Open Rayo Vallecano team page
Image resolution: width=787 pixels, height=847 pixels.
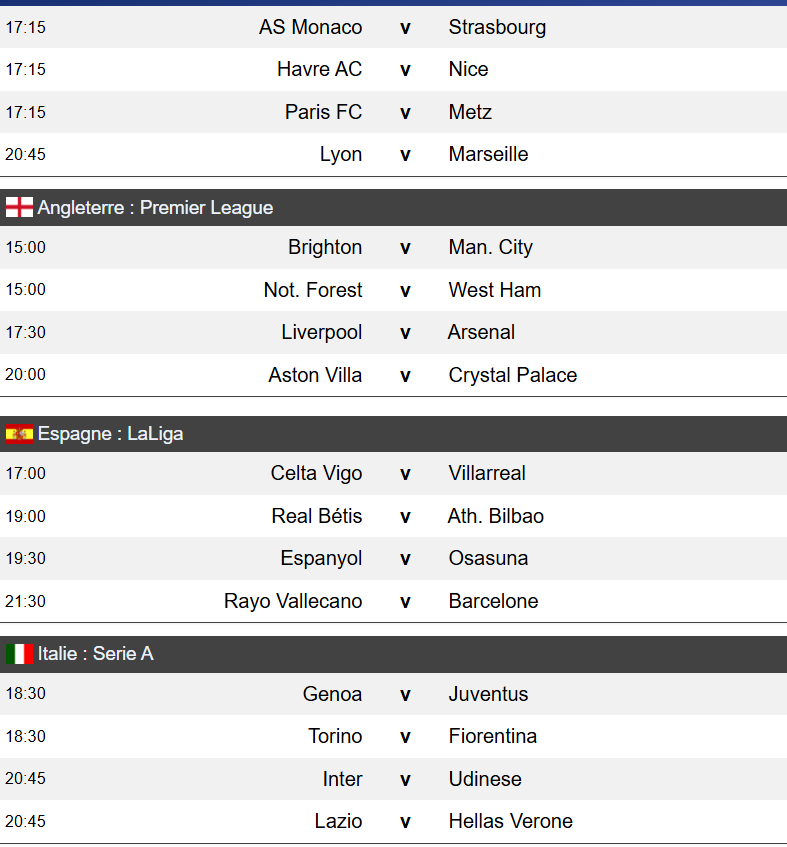pyautogui.click(x=293, y=601)
